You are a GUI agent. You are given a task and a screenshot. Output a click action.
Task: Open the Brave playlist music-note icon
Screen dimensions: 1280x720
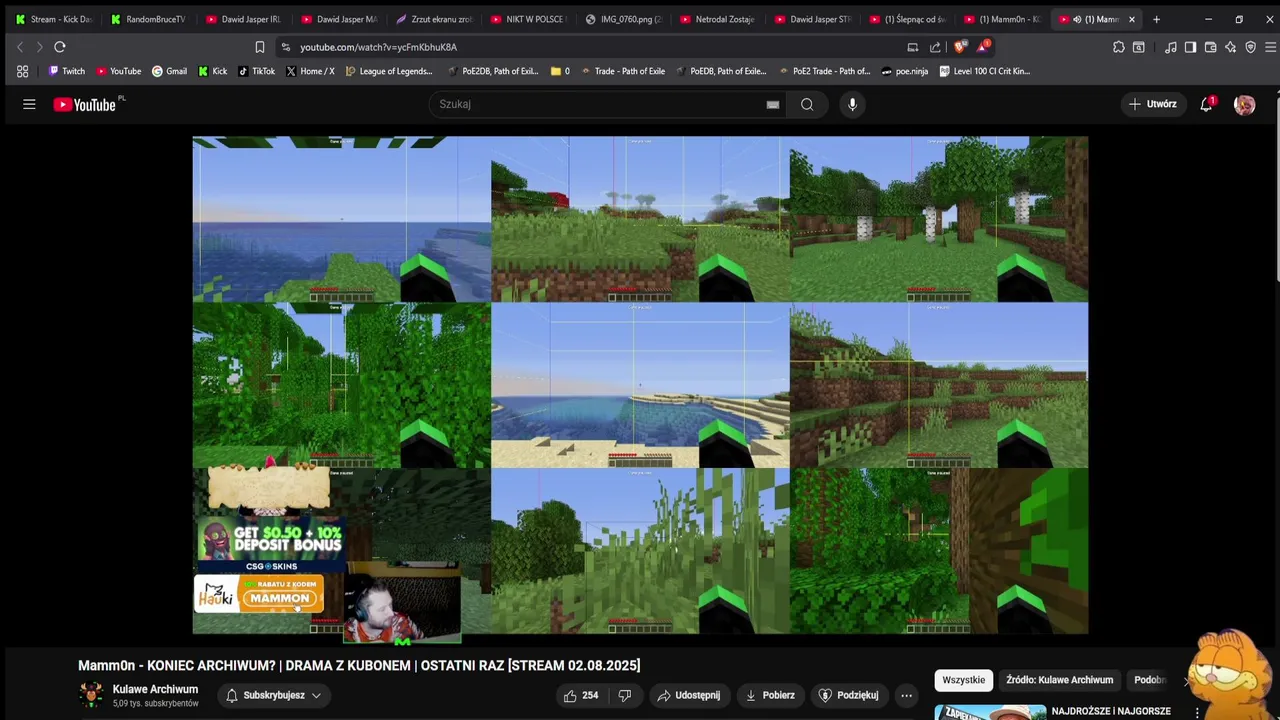coord(1170,47)
